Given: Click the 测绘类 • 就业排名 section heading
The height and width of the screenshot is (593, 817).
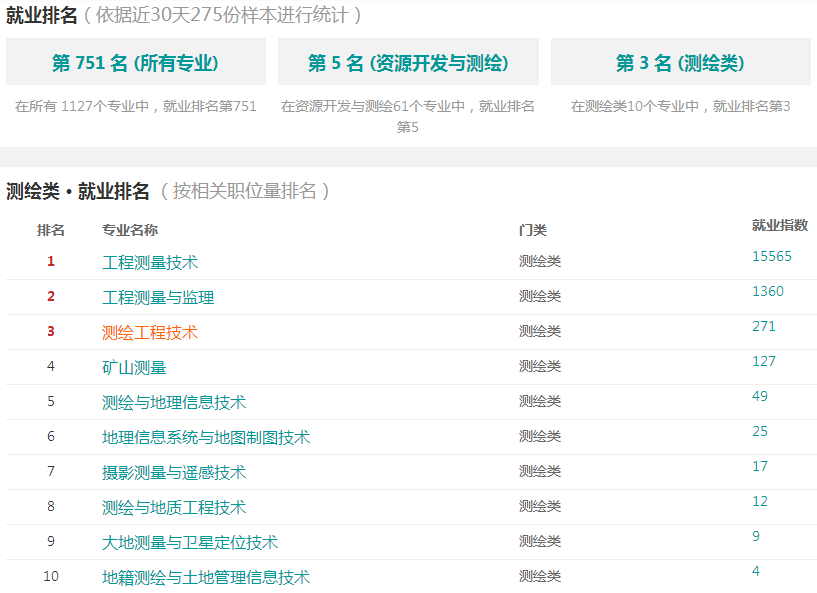Looking at the screenshot, I should point(78,191).
